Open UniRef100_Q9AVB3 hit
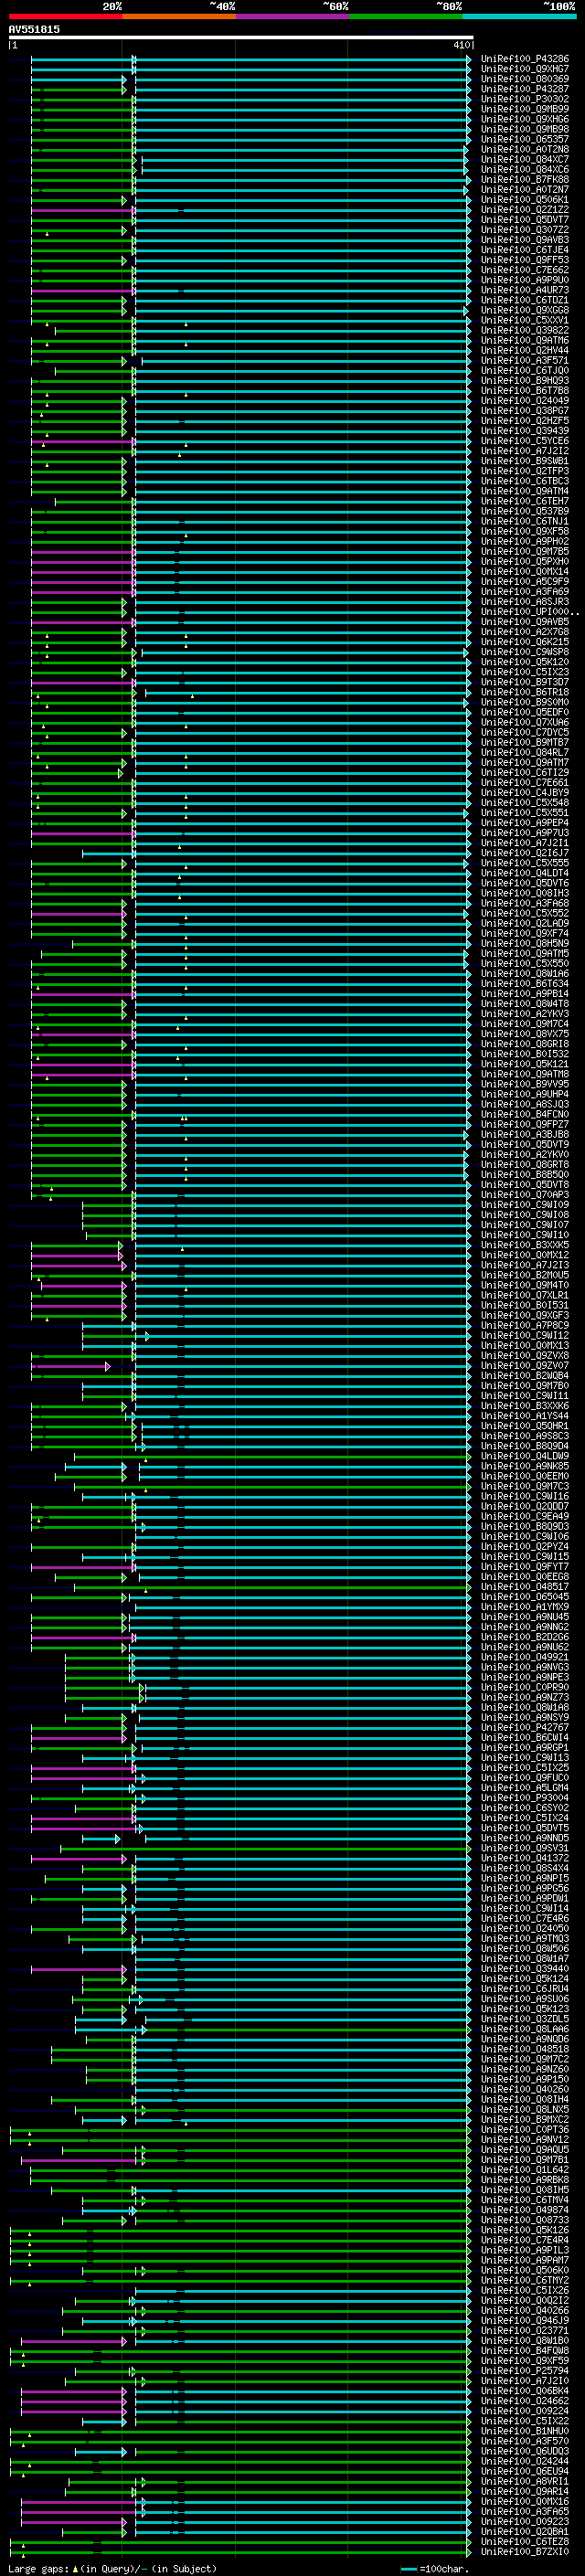Screen dimensions: 585x2576 [524, 240]
